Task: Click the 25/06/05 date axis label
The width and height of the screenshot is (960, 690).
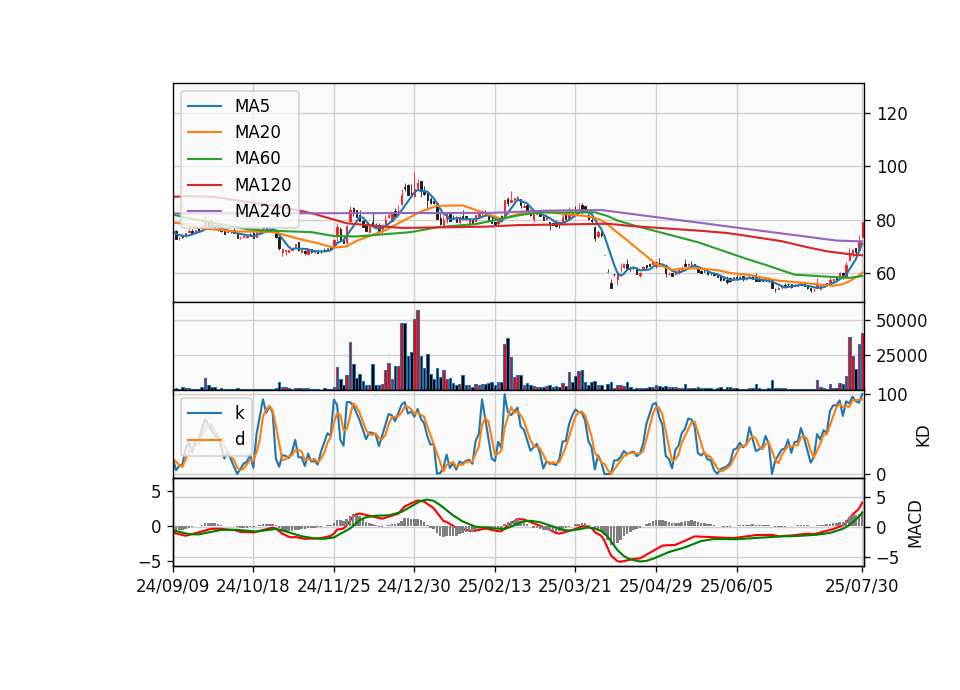Action: coord(737,586)
